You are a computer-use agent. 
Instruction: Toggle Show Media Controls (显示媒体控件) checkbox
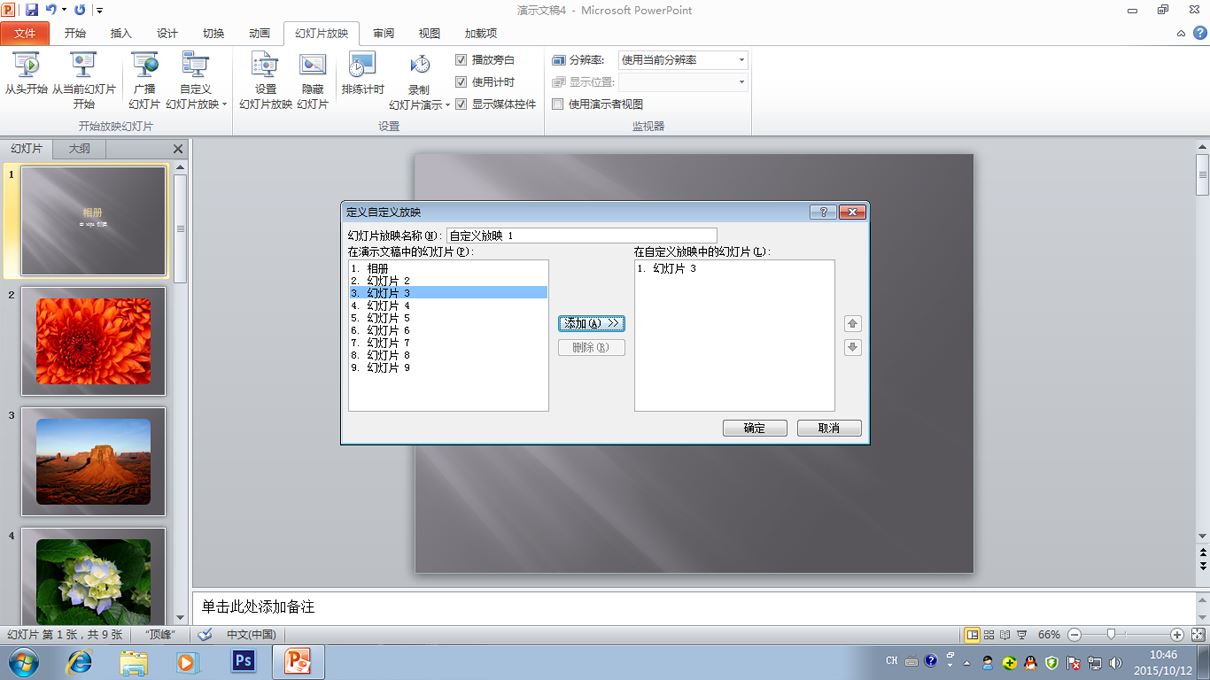(x=461, y=104)
